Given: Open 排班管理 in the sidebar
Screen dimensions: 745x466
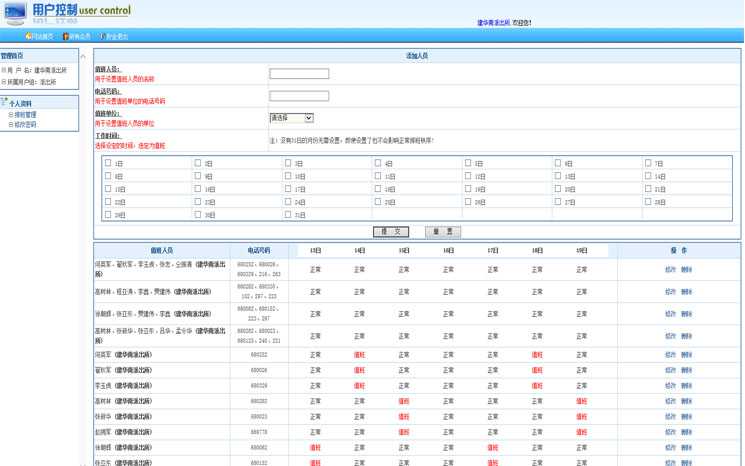Looking at the screenshot, I should (25, 114).
